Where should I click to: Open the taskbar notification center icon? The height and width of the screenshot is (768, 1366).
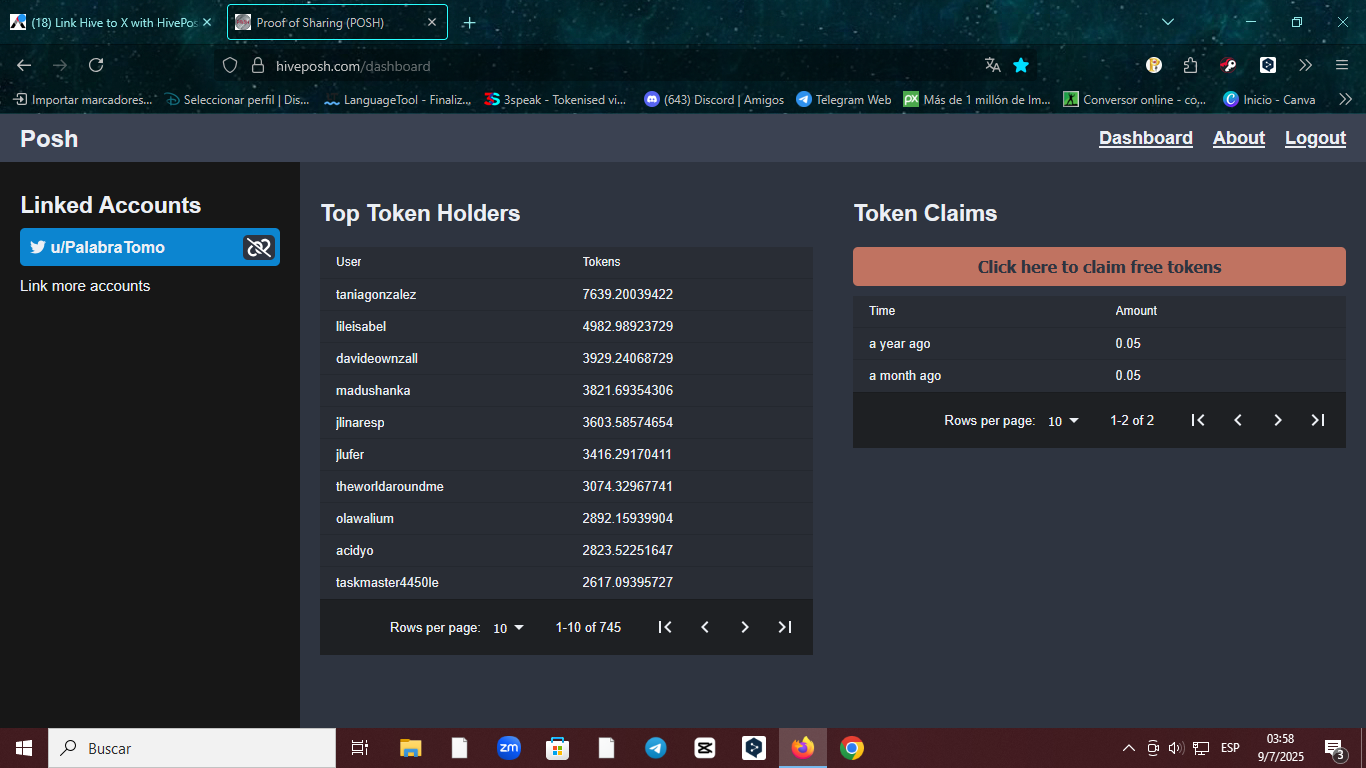tap(1334, 748)
